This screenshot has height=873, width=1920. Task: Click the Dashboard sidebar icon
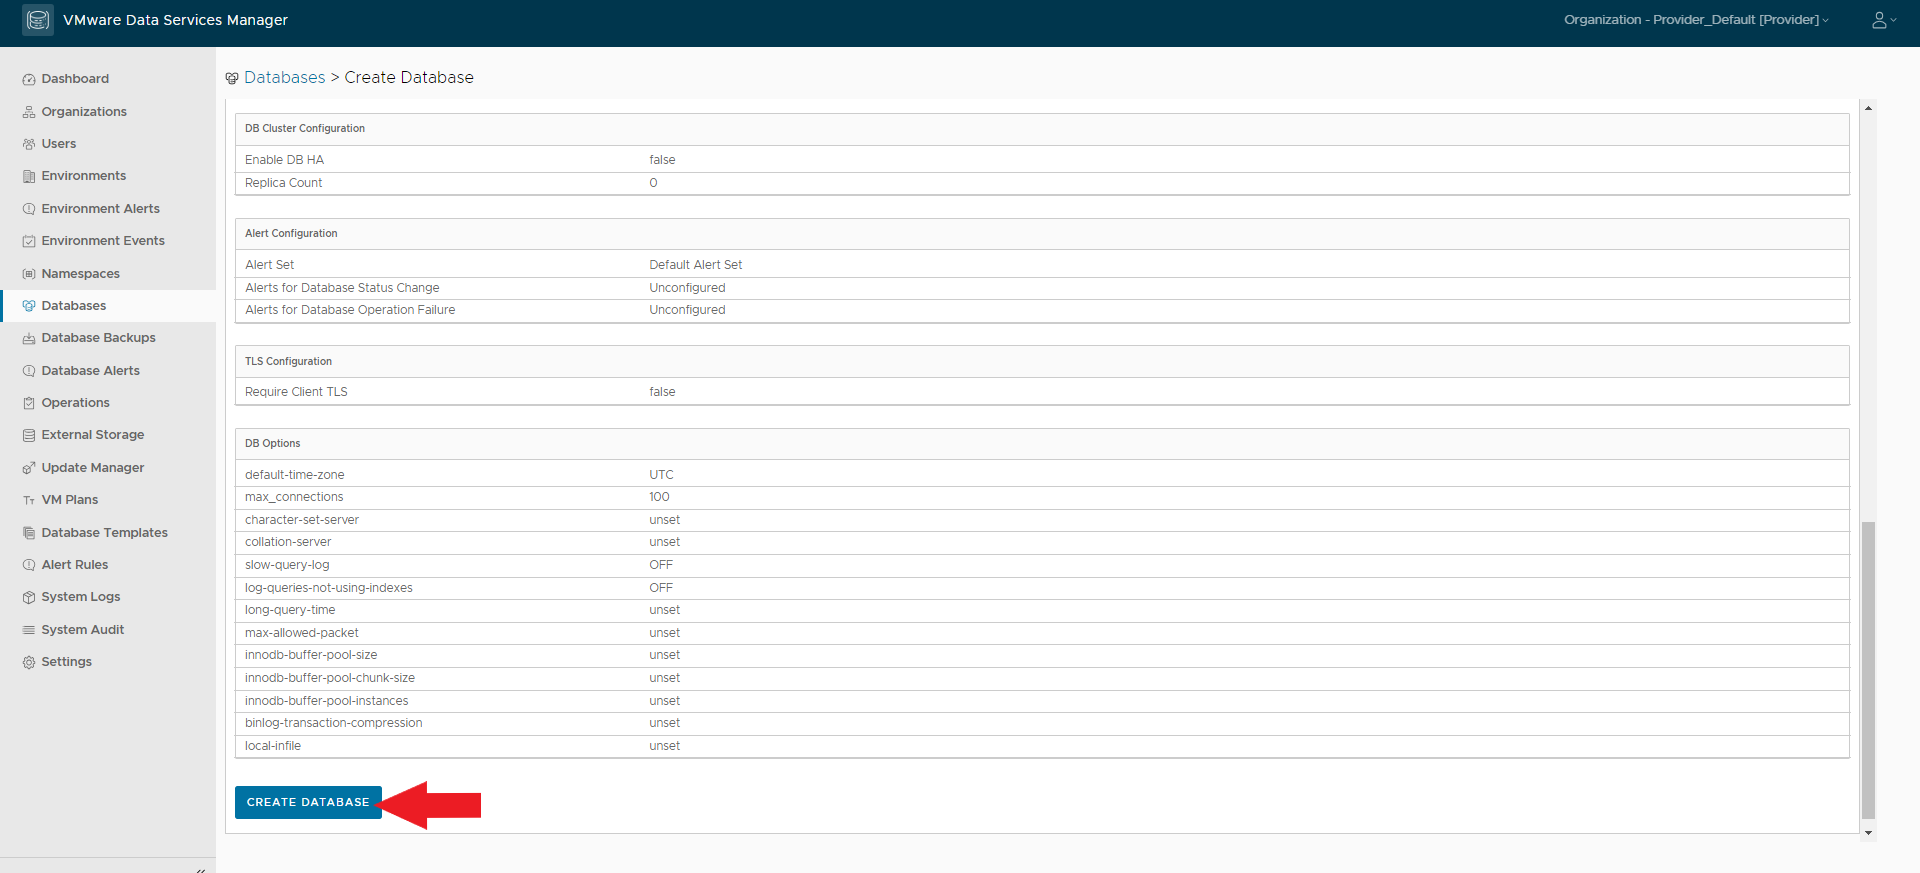29,79
